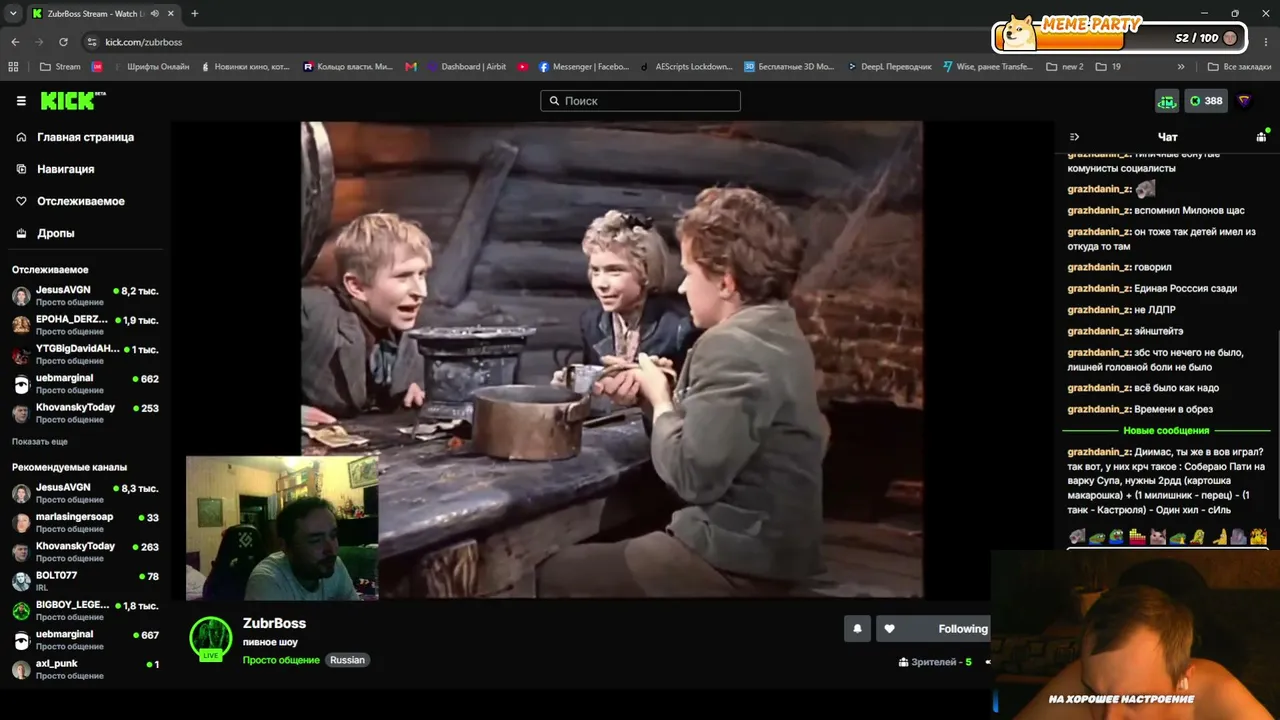The image size is (1280, 720).
Task: Click the browse icon beside Навигация
Action: 21,169
